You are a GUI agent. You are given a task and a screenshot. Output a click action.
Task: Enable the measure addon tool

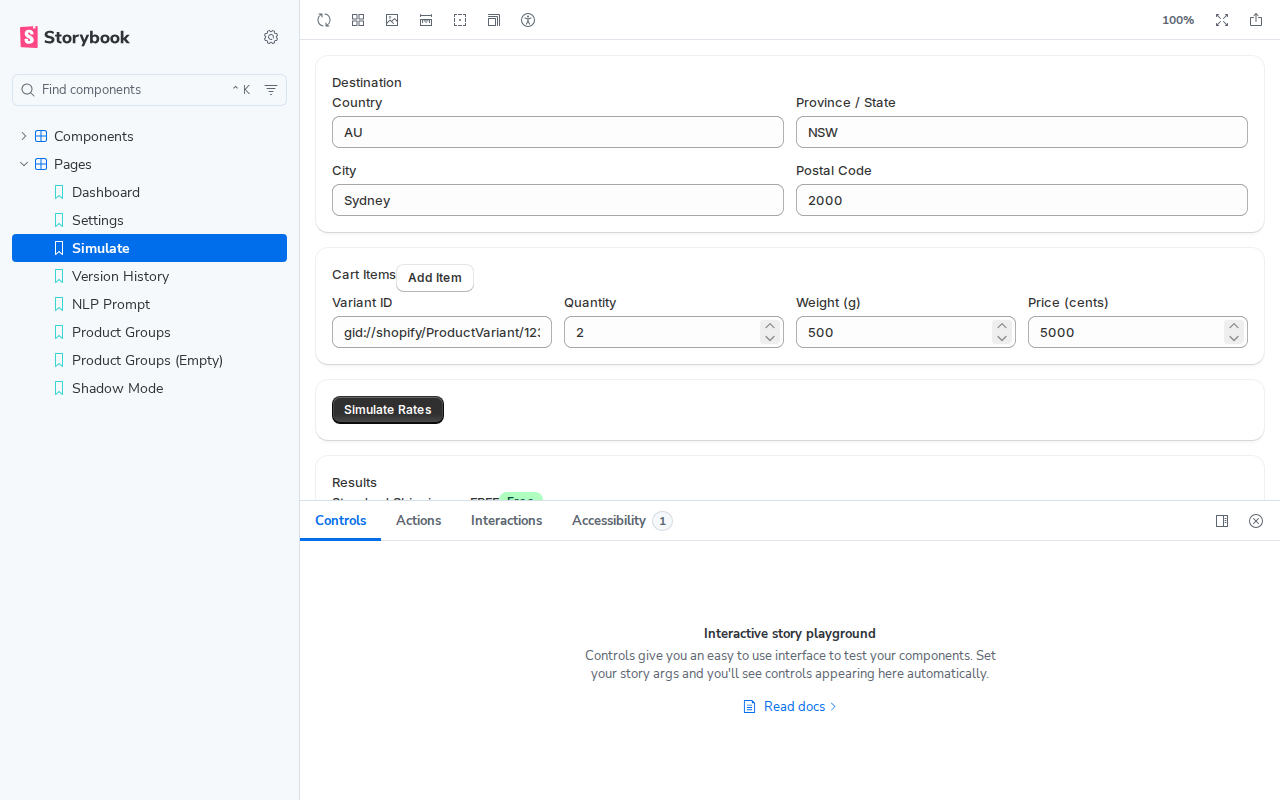(x=426, y=19)
